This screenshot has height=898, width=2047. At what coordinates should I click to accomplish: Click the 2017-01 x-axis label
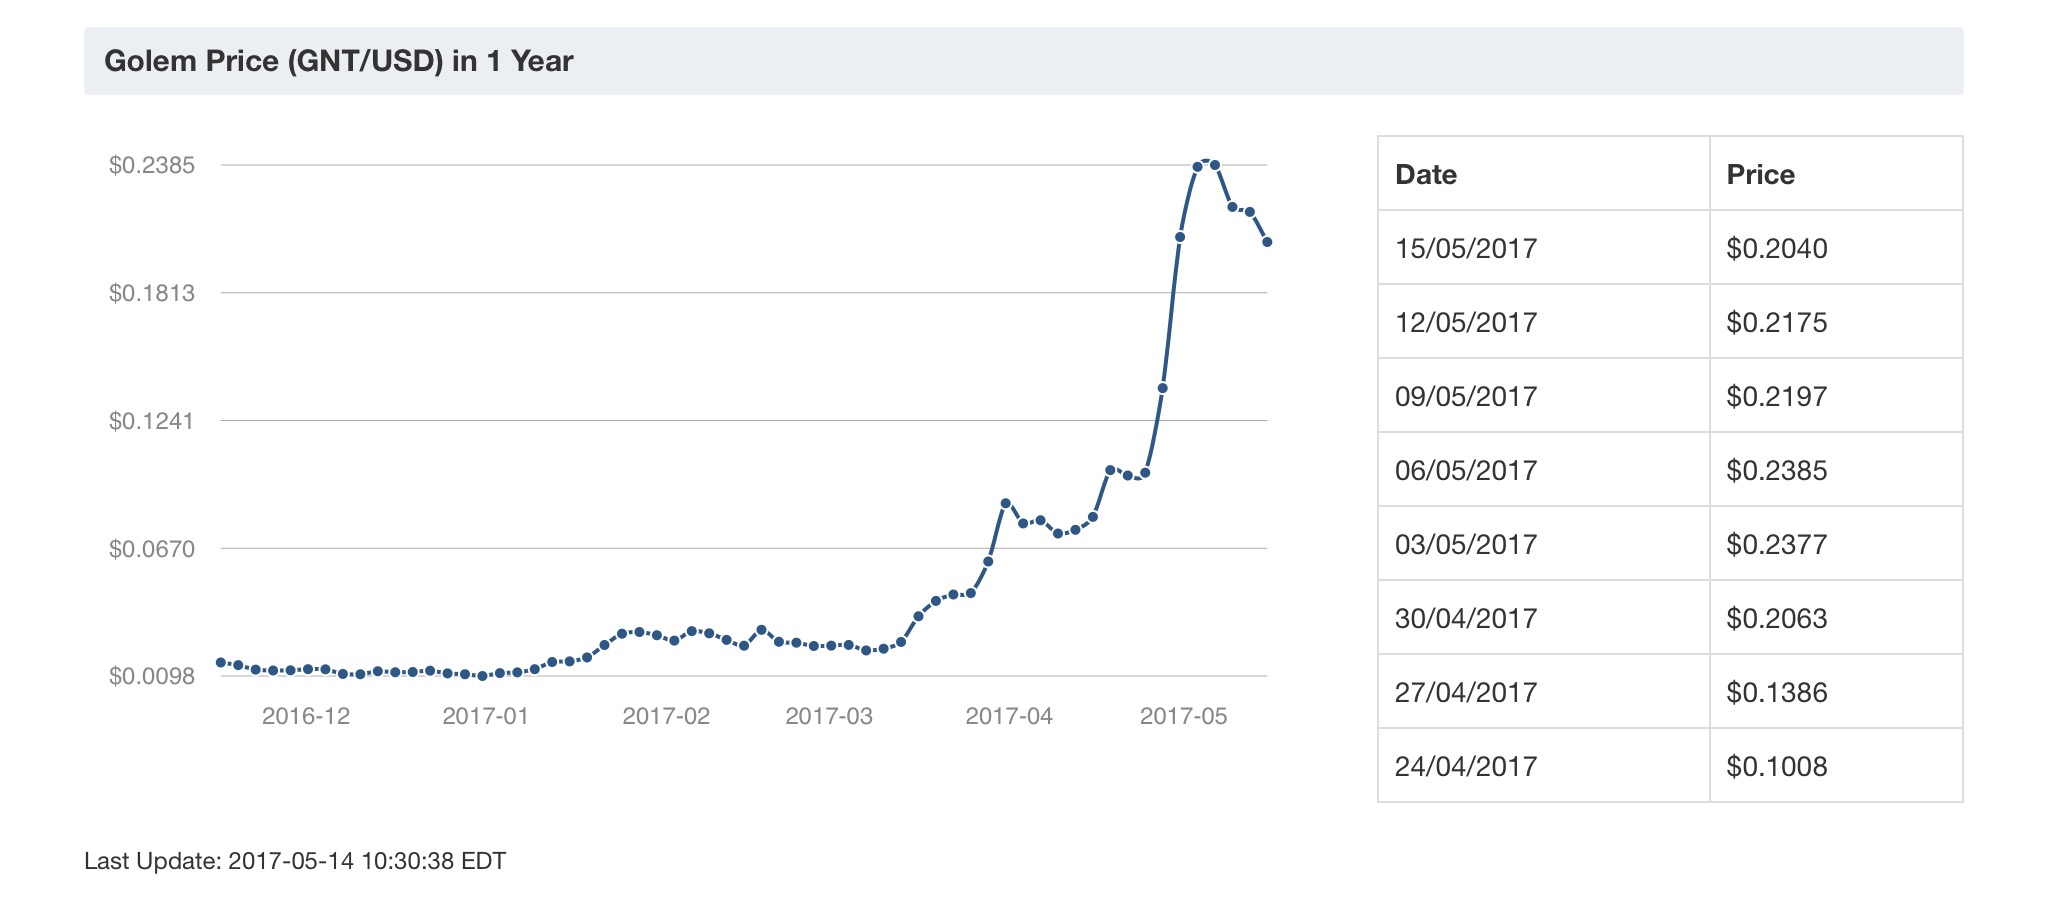coord(485,716)
